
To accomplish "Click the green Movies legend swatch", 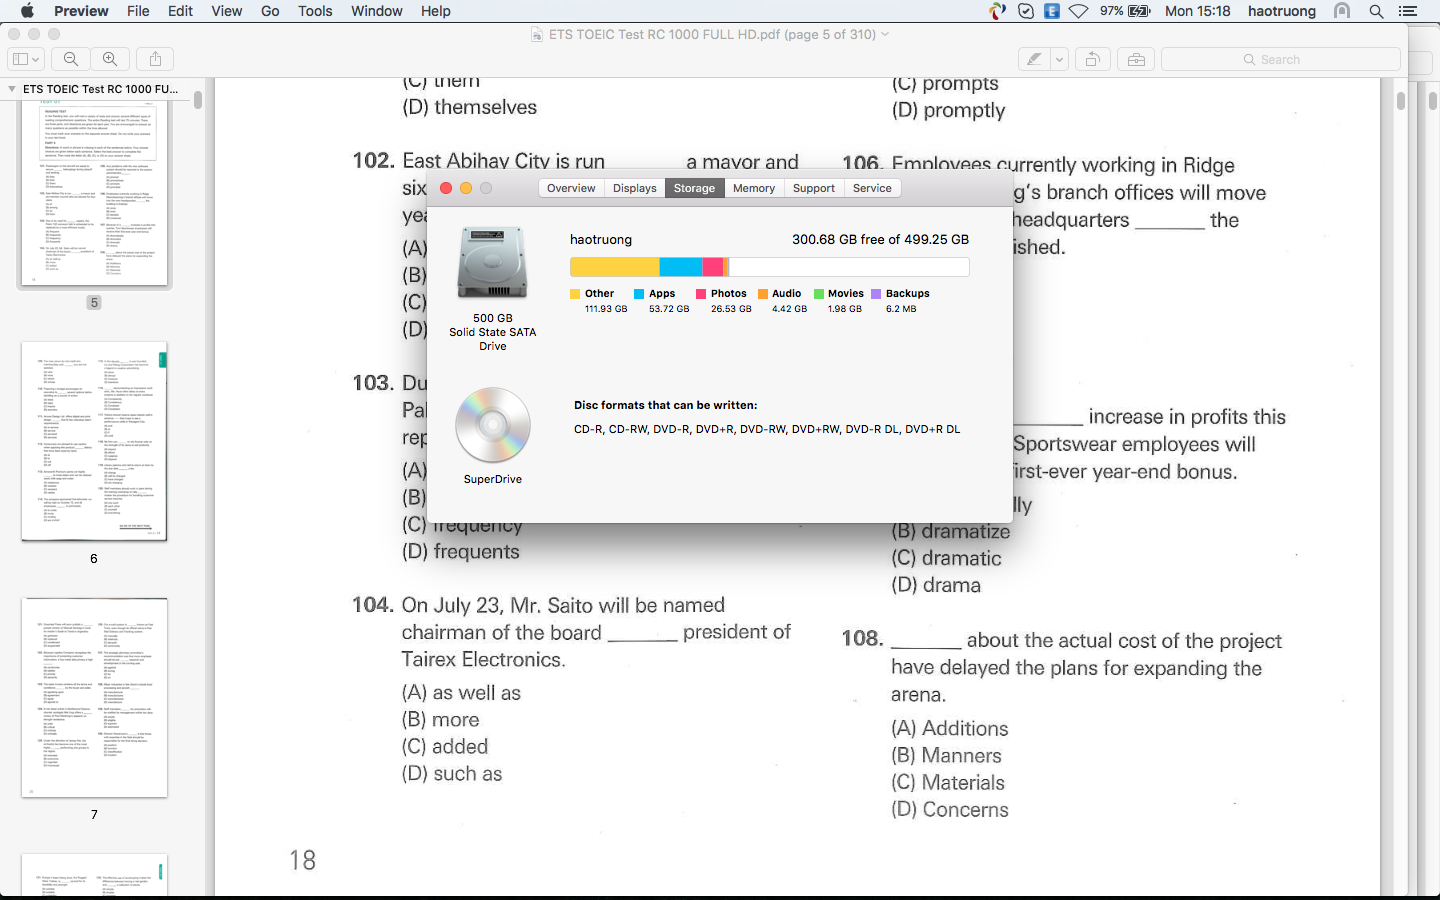I will pyautogui.click(x=819, y=294).
